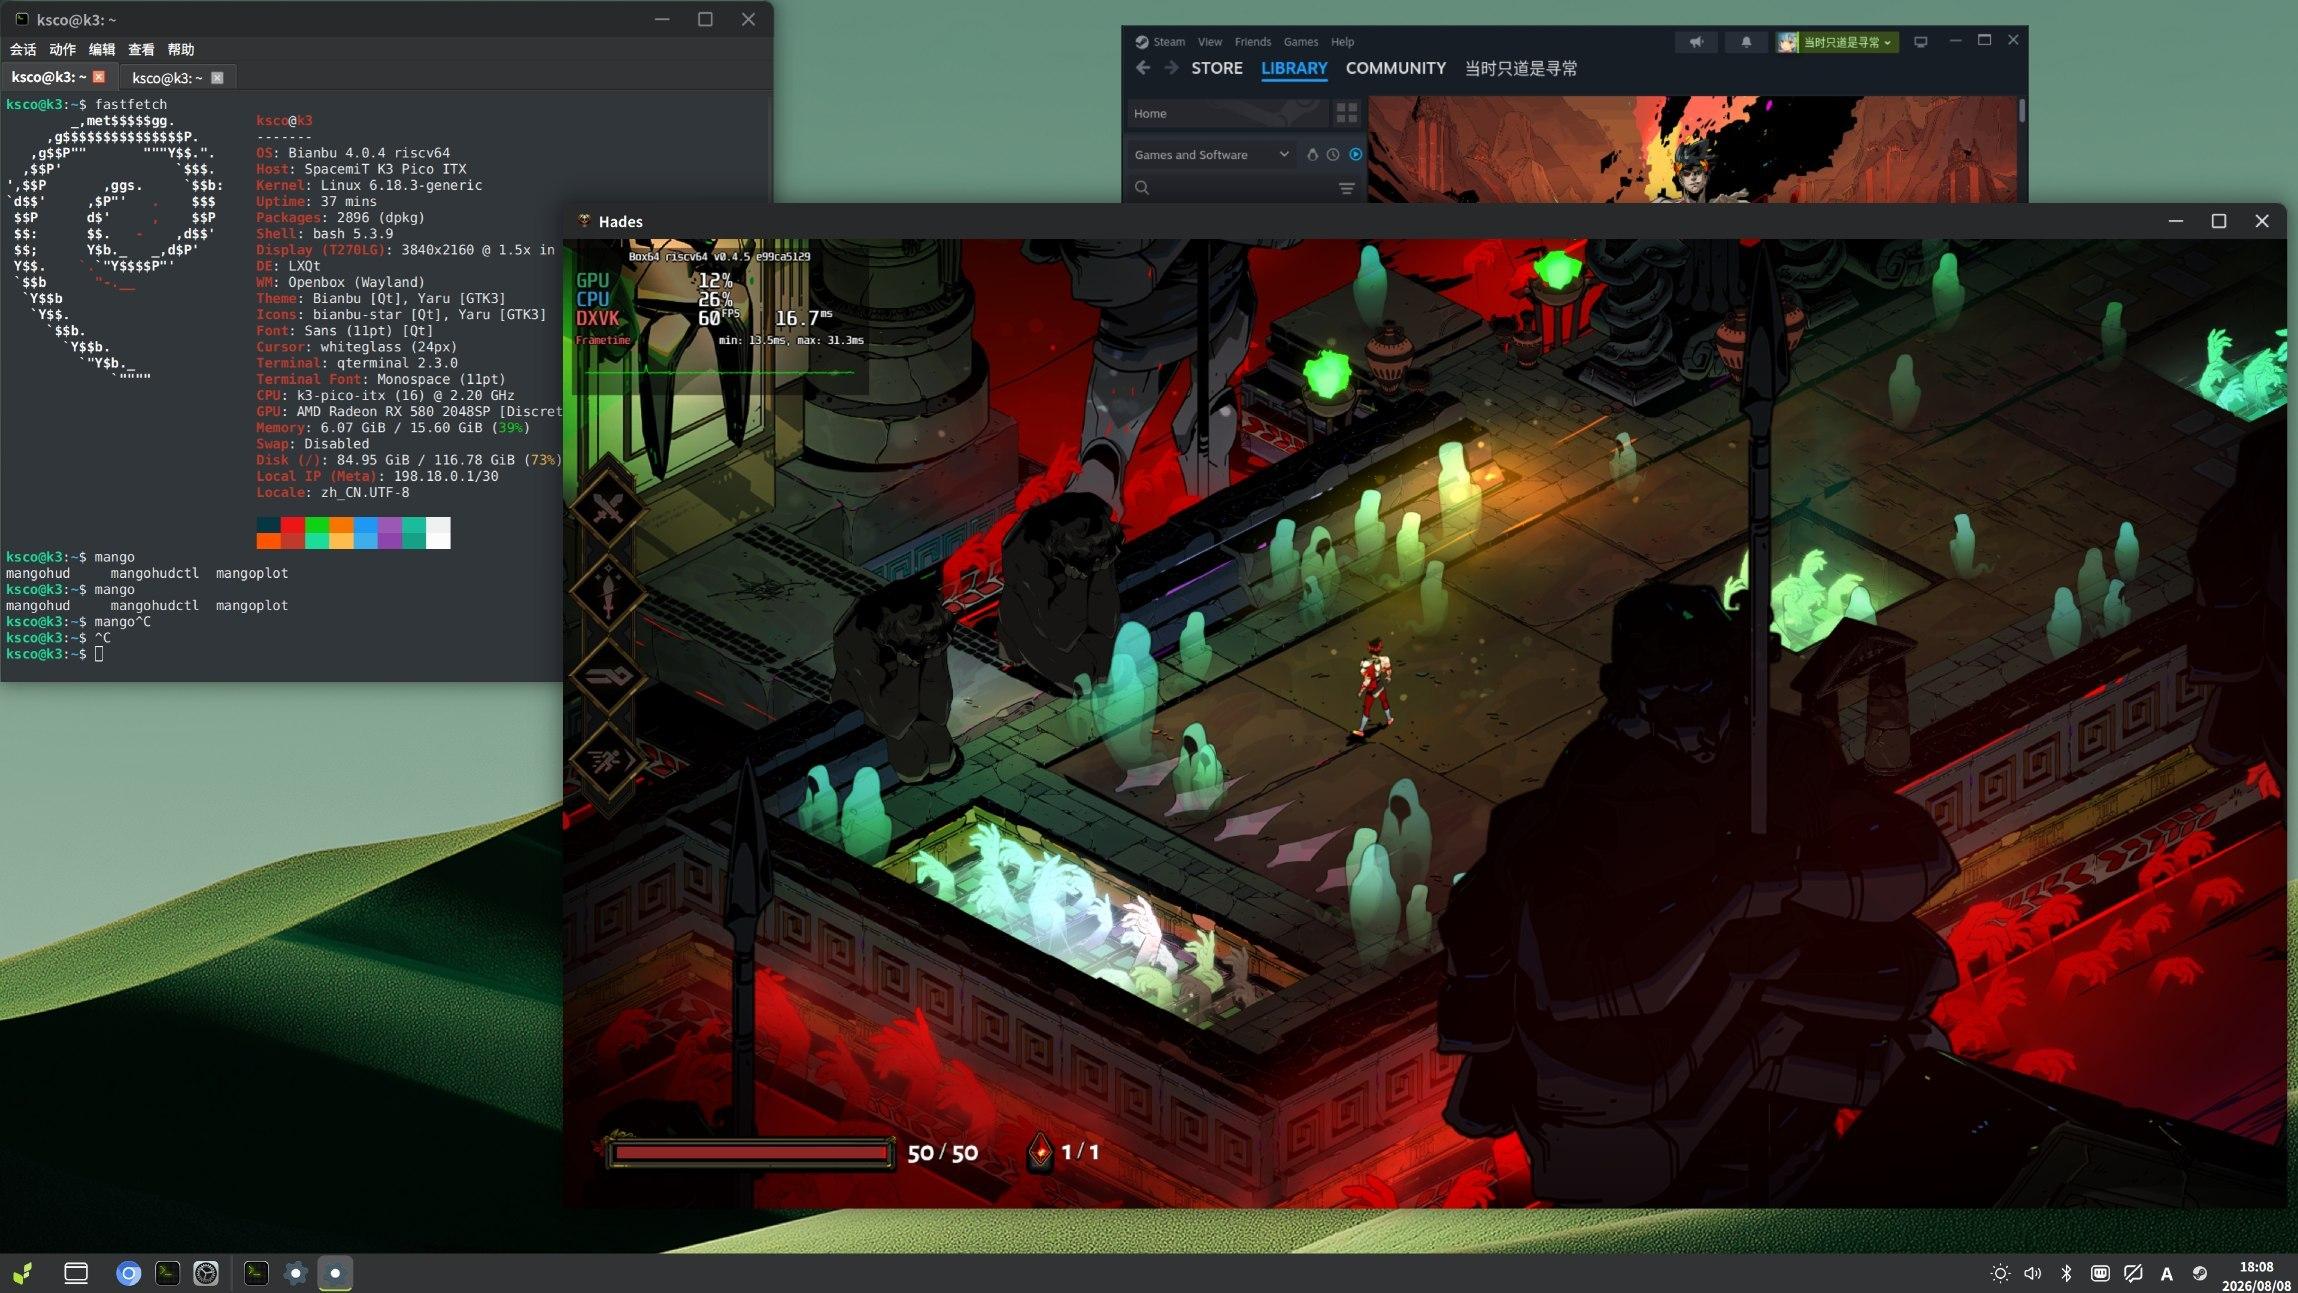Open the Games menu in Steam
The width and height of the screenshot is (2298, 1293).
click(1300, 42)
